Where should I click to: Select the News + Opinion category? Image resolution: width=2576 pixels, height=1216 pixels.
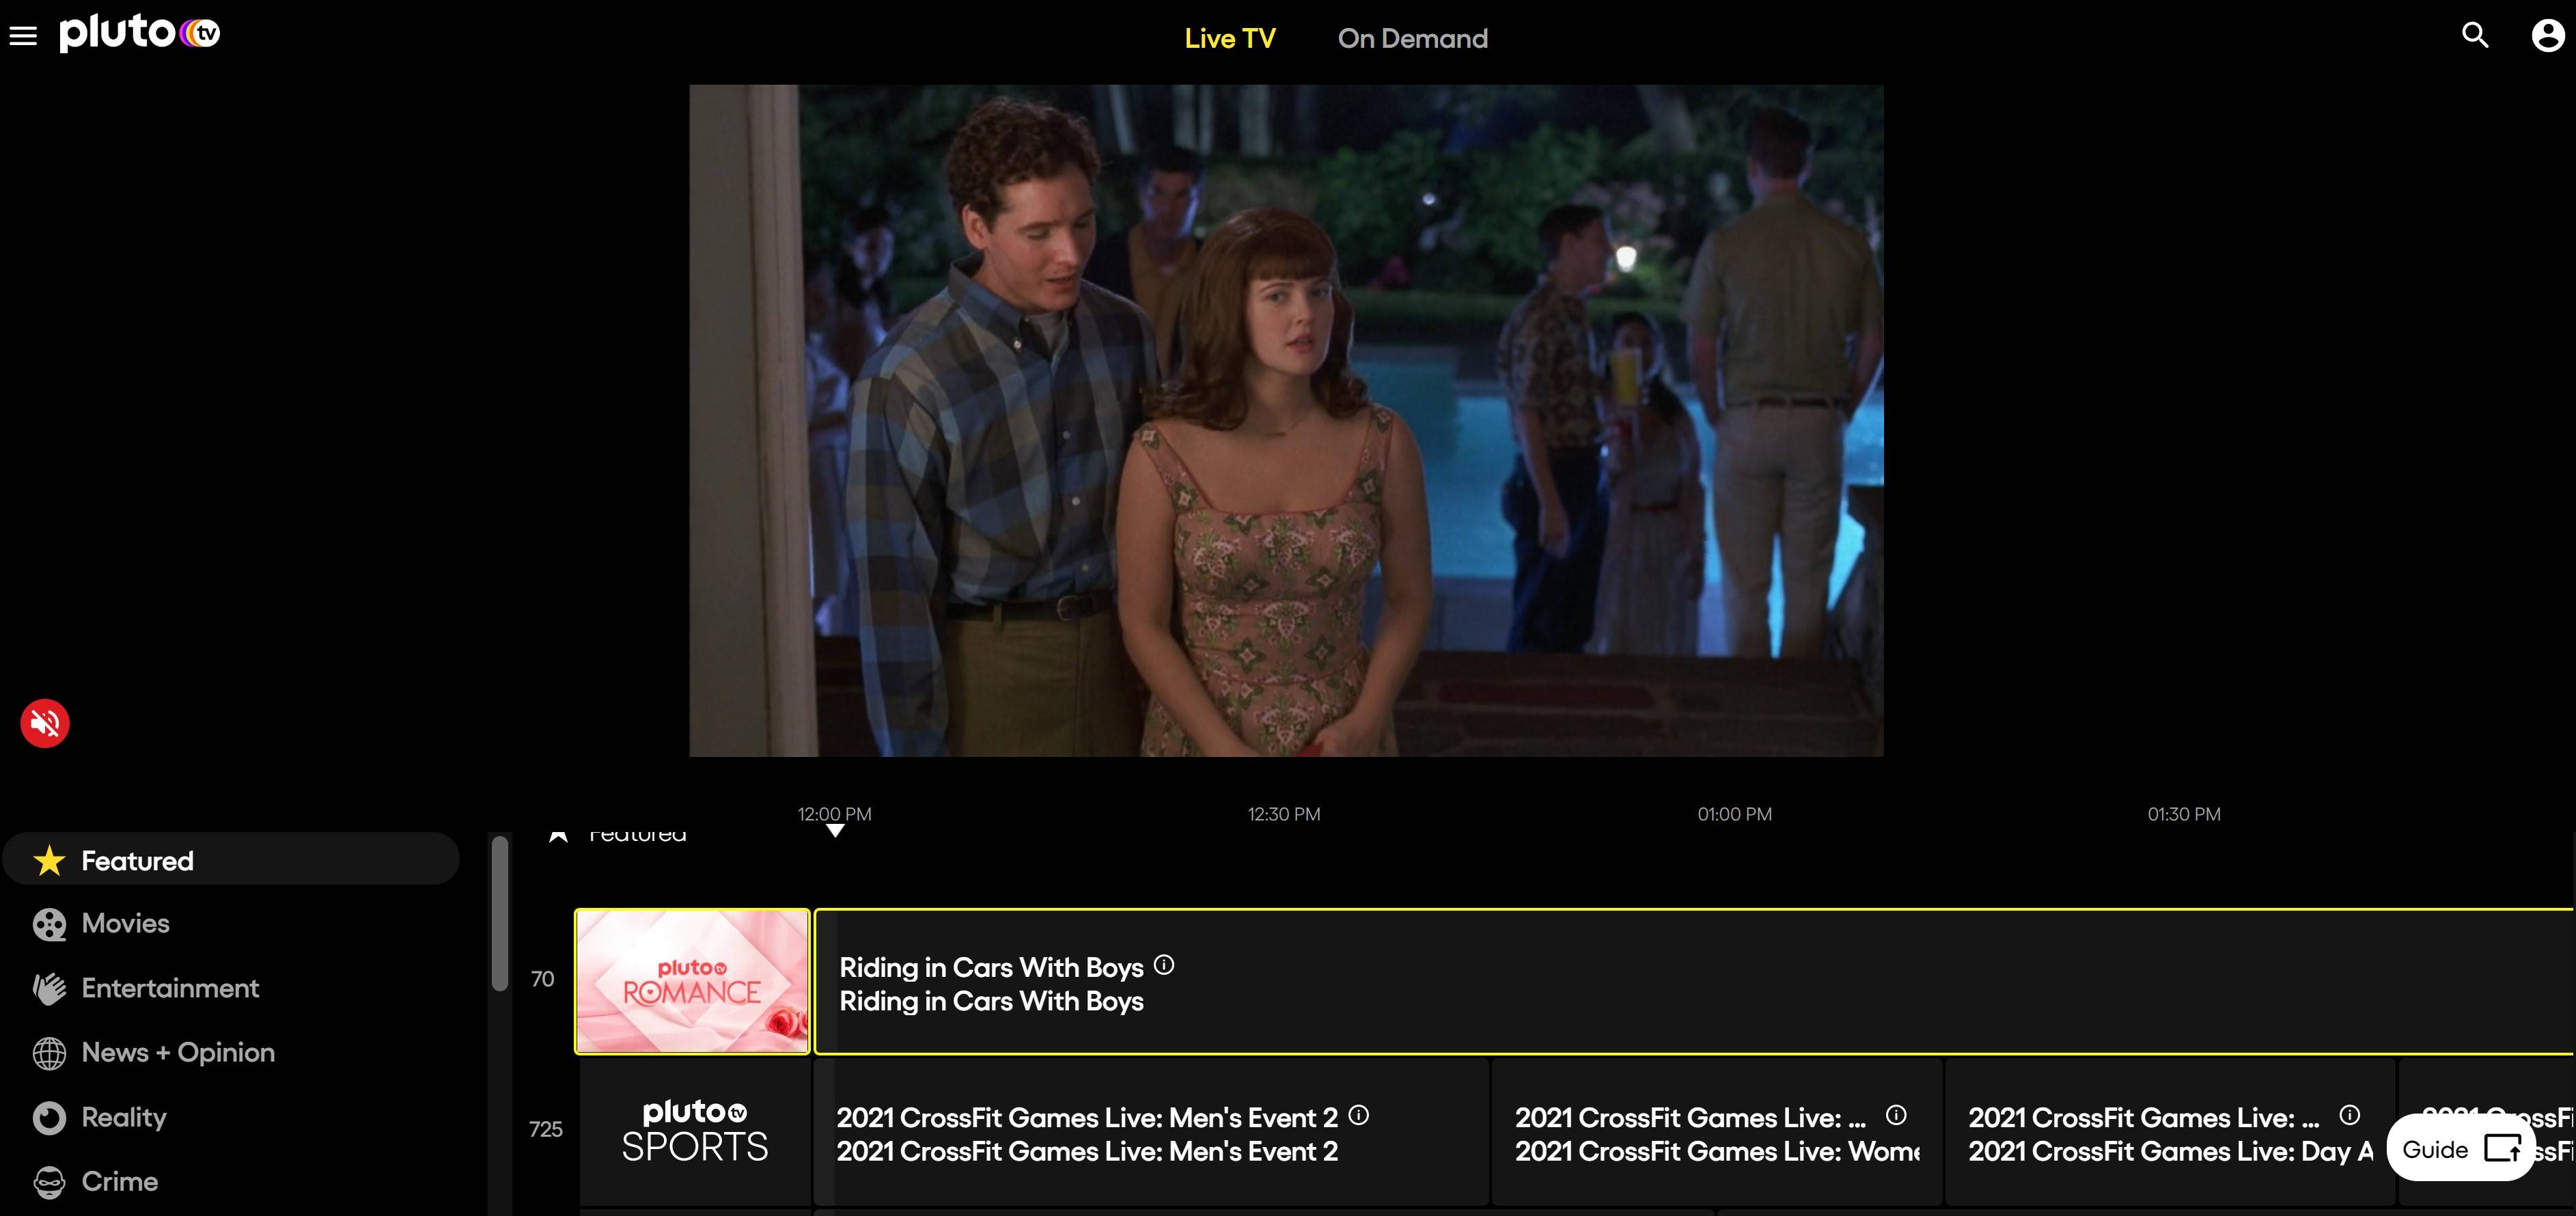tap(177, 1052)
